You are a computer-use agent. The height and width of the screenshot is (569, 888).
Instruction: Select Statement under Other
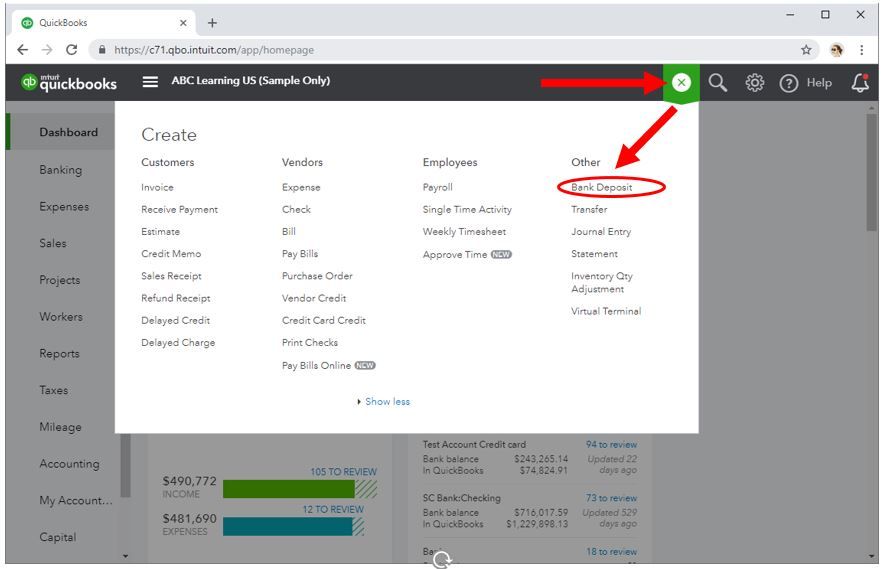(594, 254)
